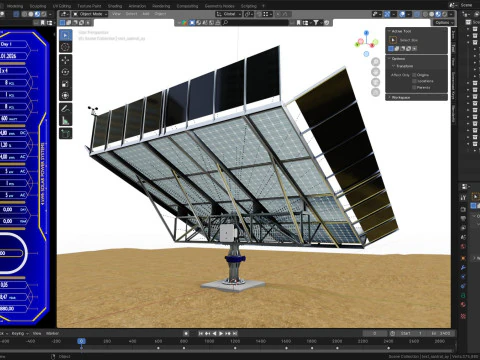Select the Move tool
The height and width of the screenshot is (360, 480).
point(65,60)
